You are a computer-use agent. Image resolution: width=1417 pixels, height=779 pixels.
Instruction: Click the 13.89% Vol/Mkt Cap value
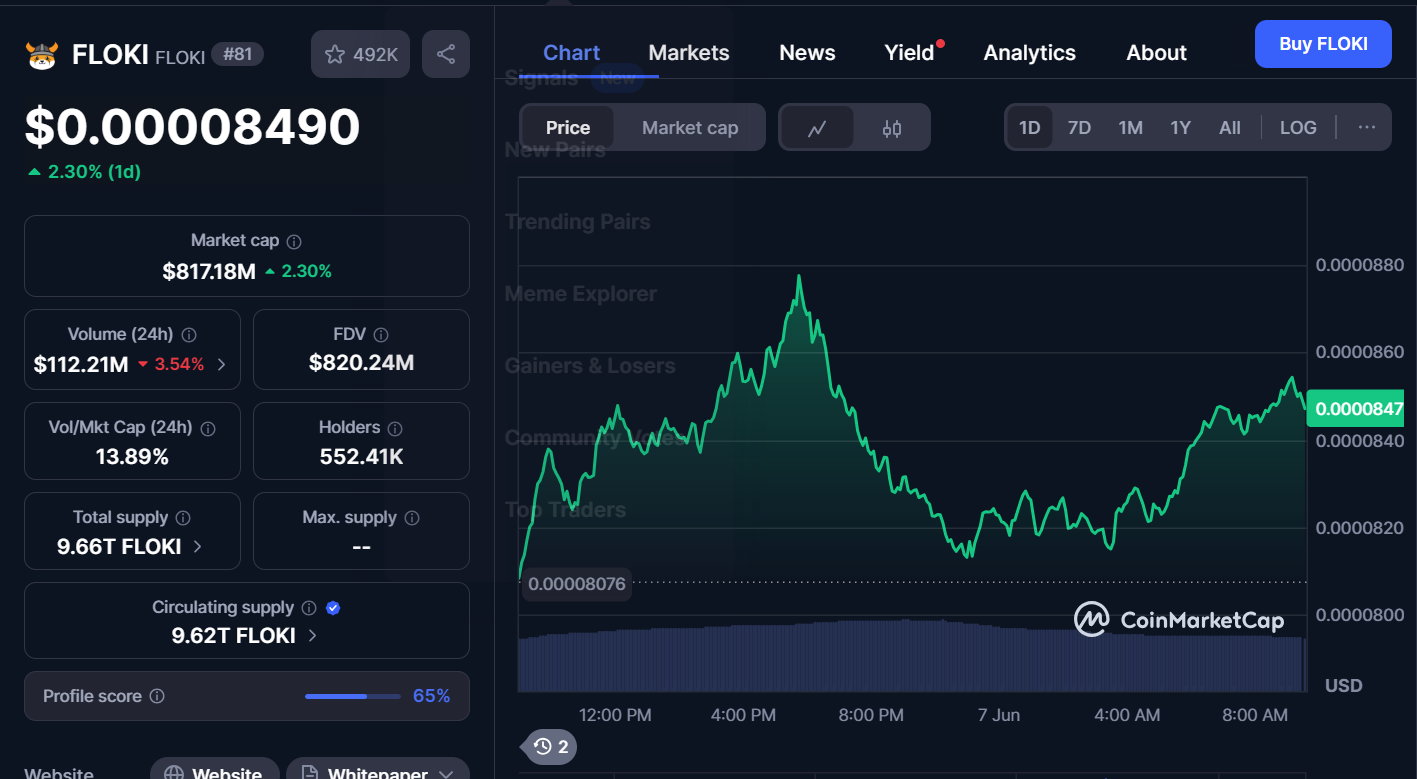coord(132,457)
